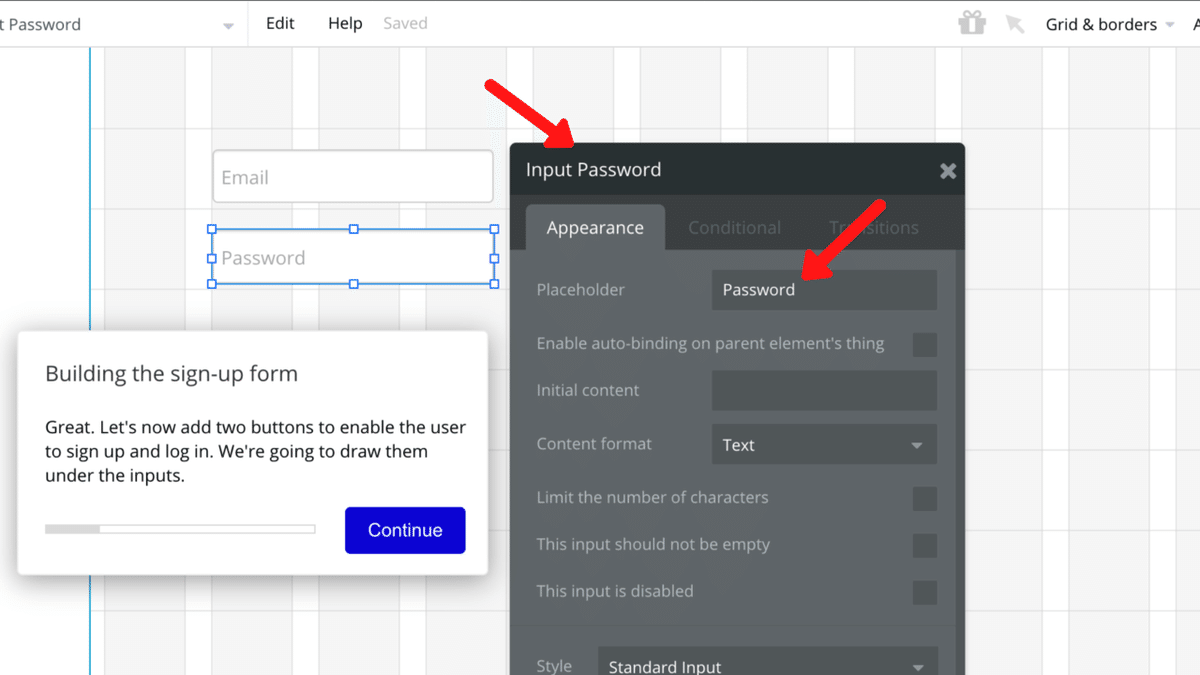Image resolution: width=1200 pixels, height=675 pixels.
Task: Close the Input Password panel
Action: [x=948, y=171]
